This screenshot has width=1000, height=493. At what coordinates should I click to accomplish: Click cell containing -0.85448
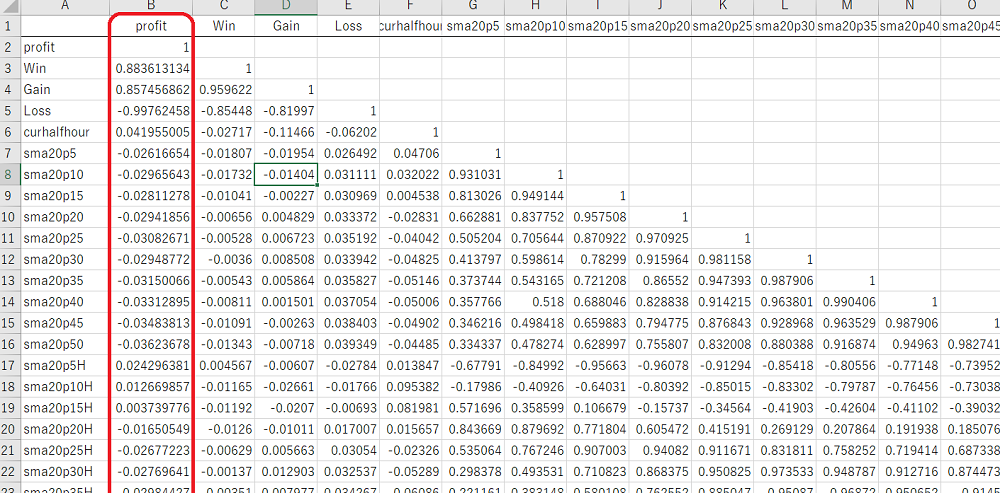[x=224, y=111]
